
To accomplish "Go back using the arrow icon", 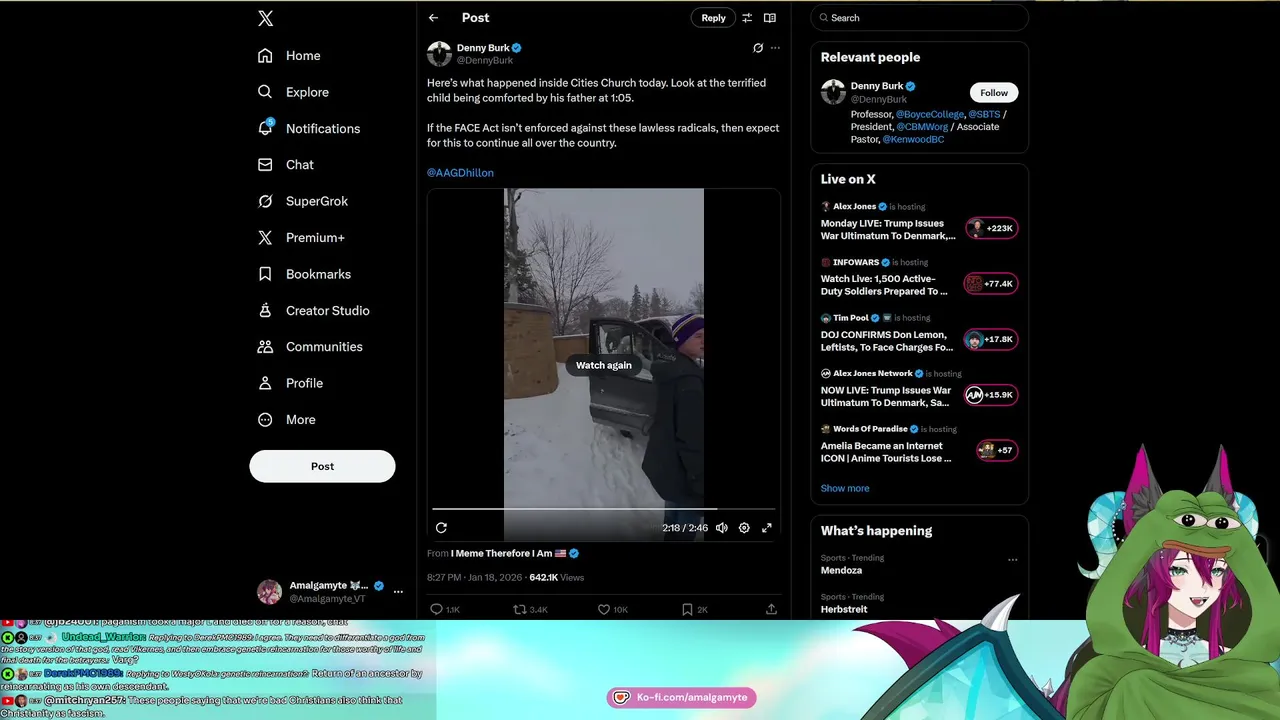I will [433, 18].
